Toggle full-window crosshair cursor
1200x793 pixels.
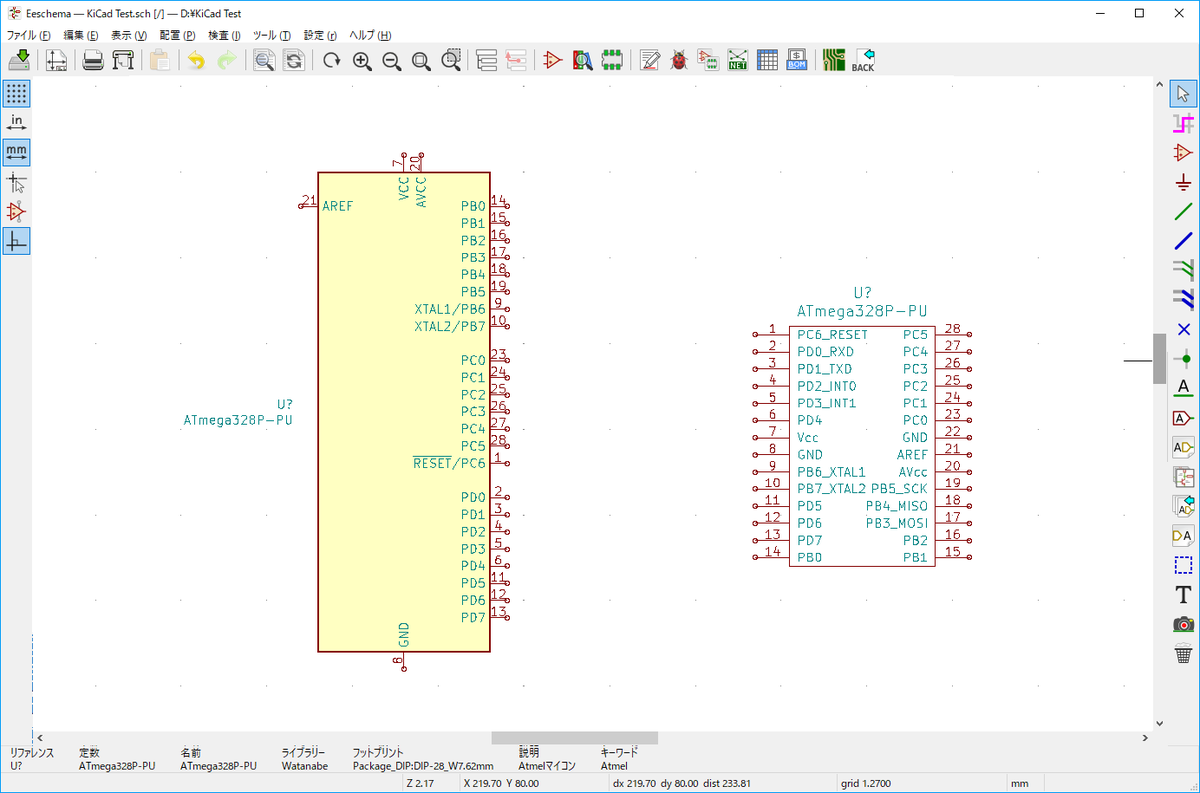tap(16, 182)
